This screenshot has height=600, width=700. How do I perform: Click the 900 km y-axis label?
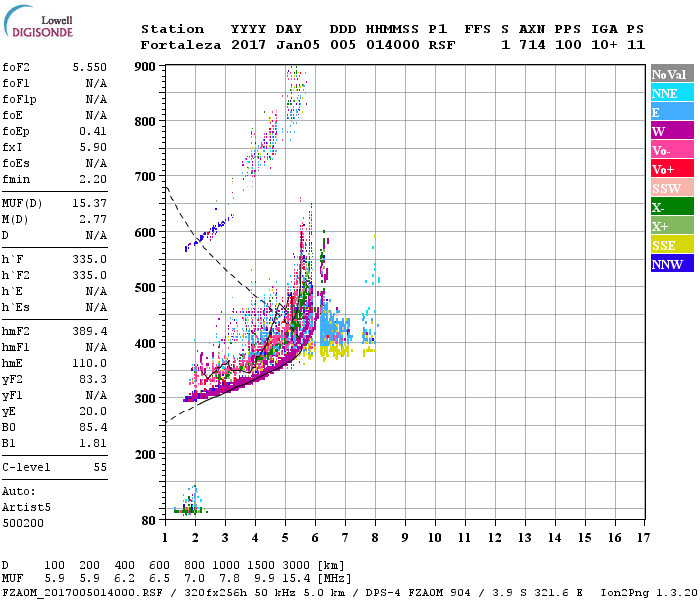pos(146,67)
